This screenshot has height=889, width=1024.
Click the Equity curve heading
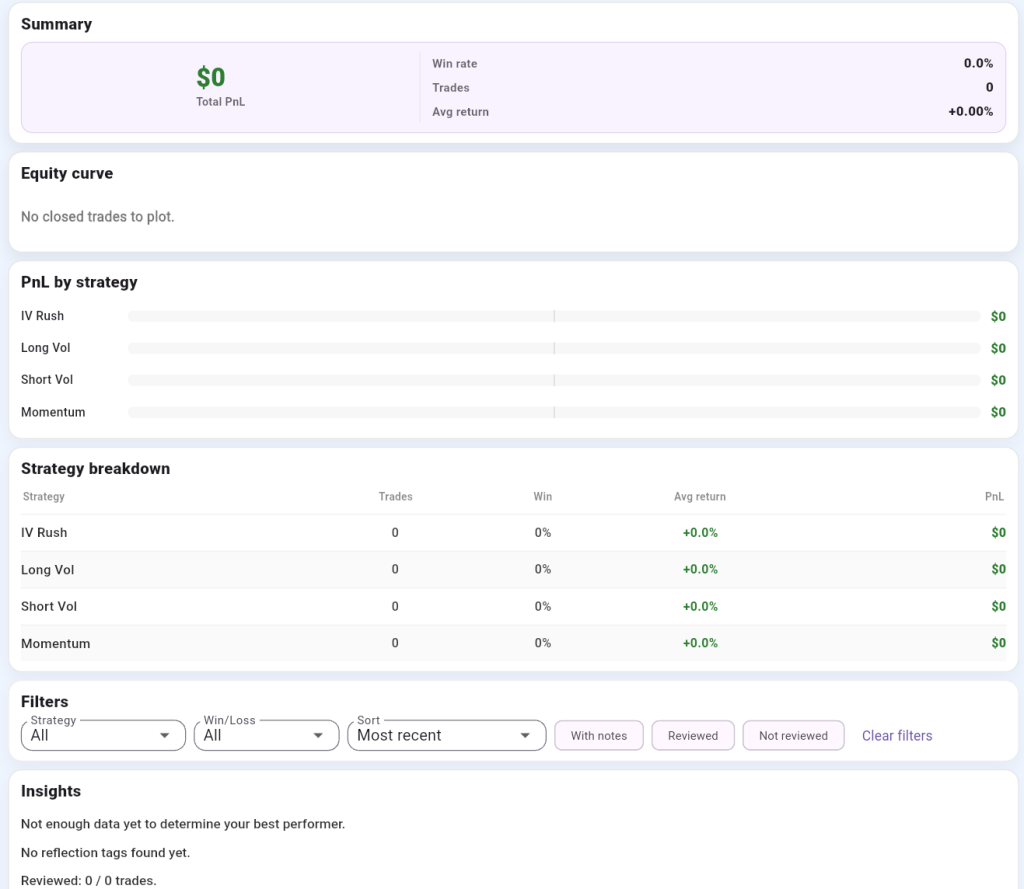pyautogui.click(x=67, y=173)
